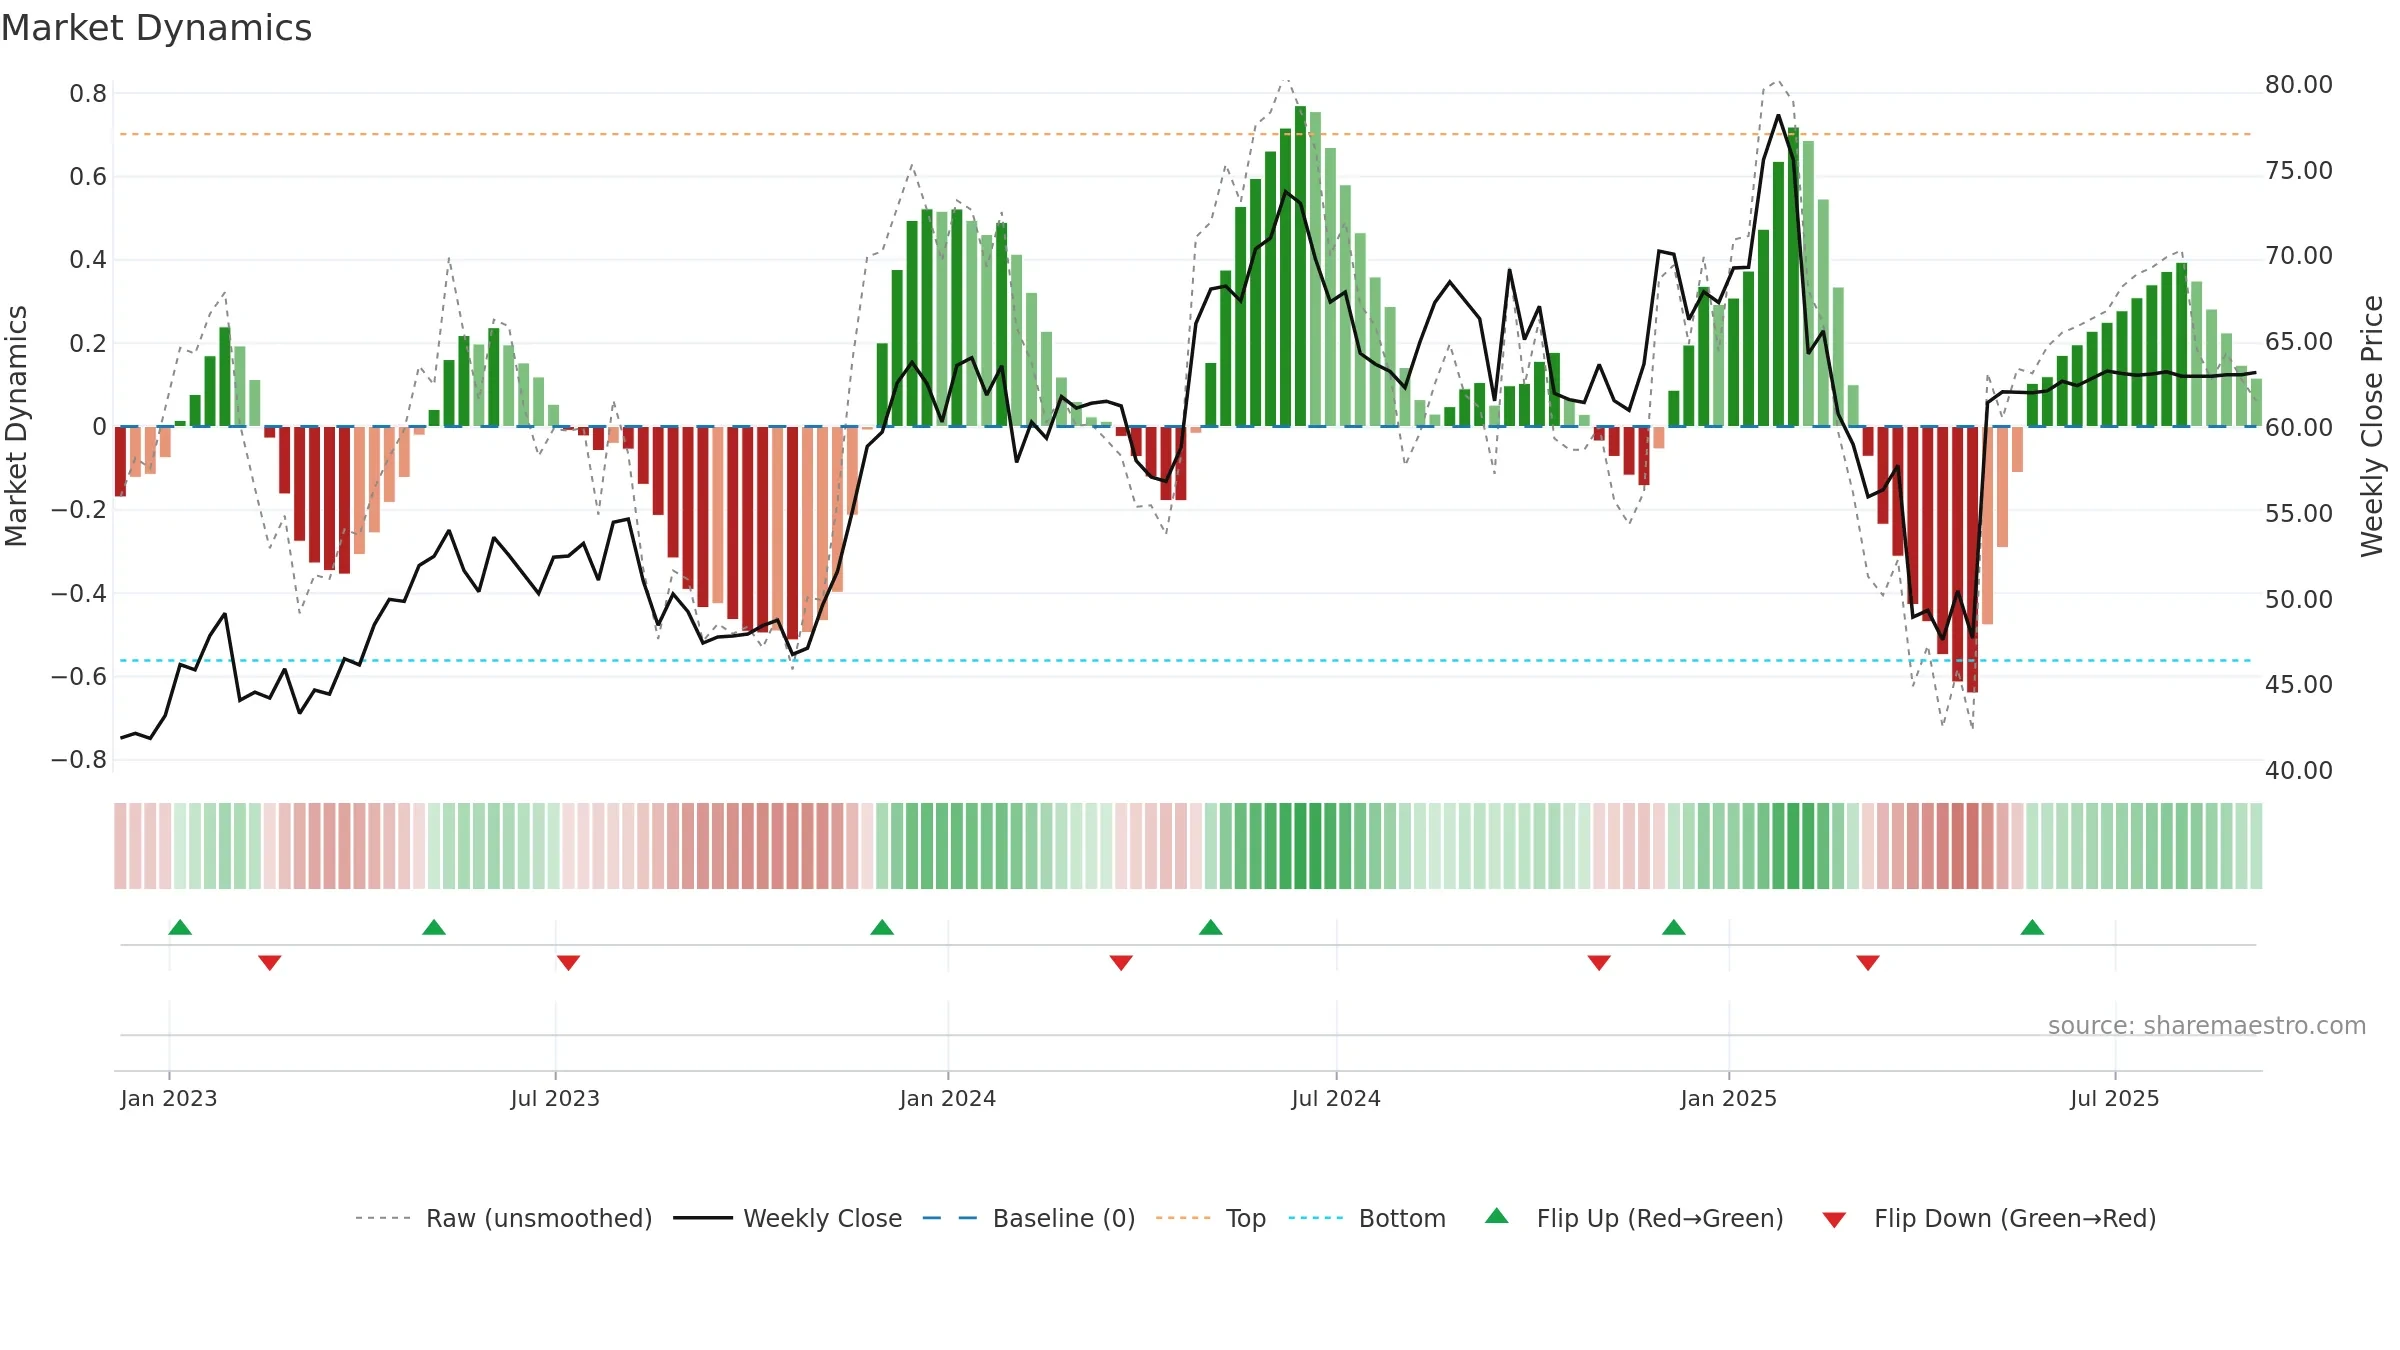Click the source: sharemaestro.com text
2400x1350 pixels.
pos(2207,1026)
